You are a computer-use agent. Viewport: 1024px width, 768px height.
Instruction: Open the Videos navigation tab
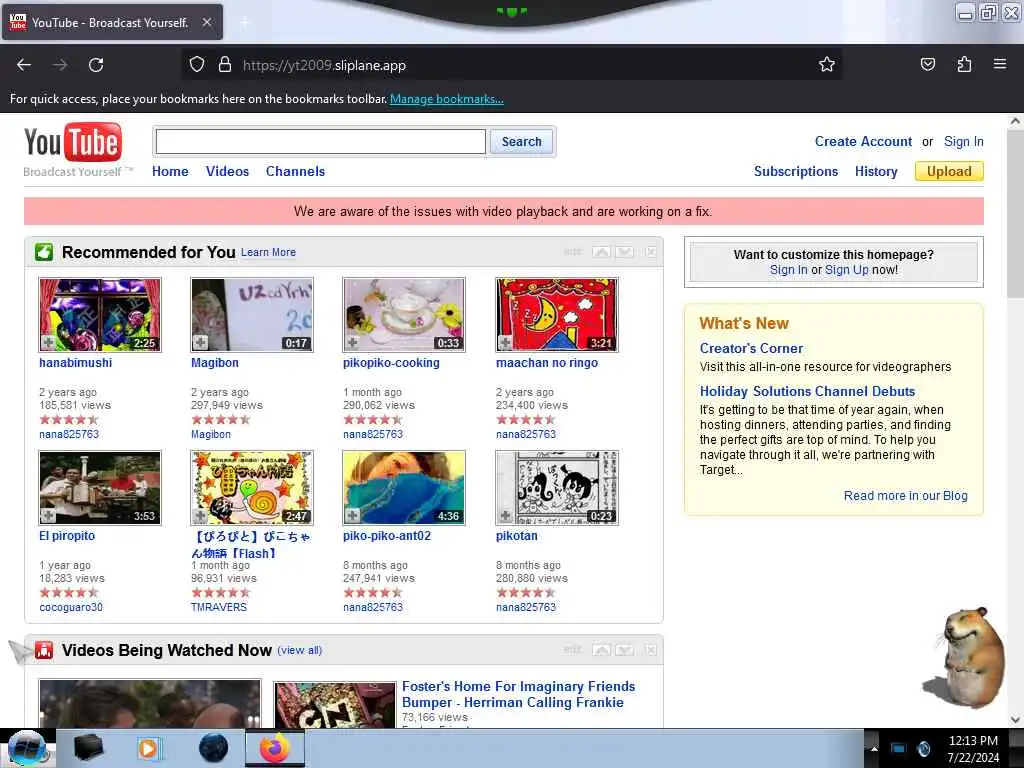point(227,171)
